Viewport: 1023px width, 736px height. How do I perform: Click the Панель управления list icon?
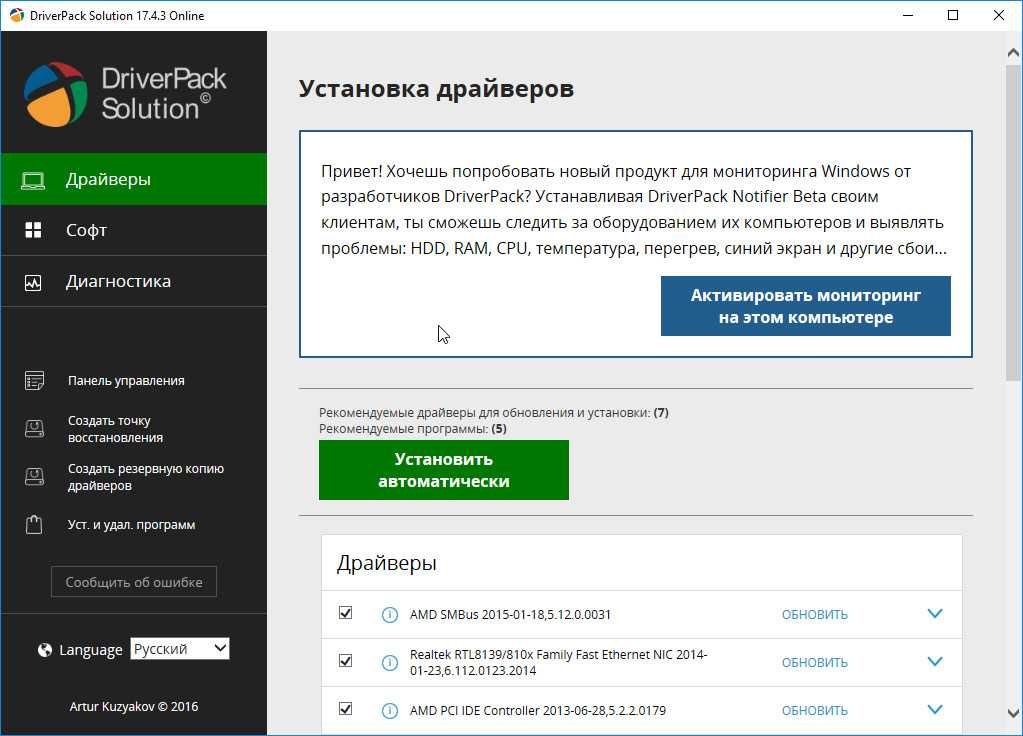(x=34, y=380)
